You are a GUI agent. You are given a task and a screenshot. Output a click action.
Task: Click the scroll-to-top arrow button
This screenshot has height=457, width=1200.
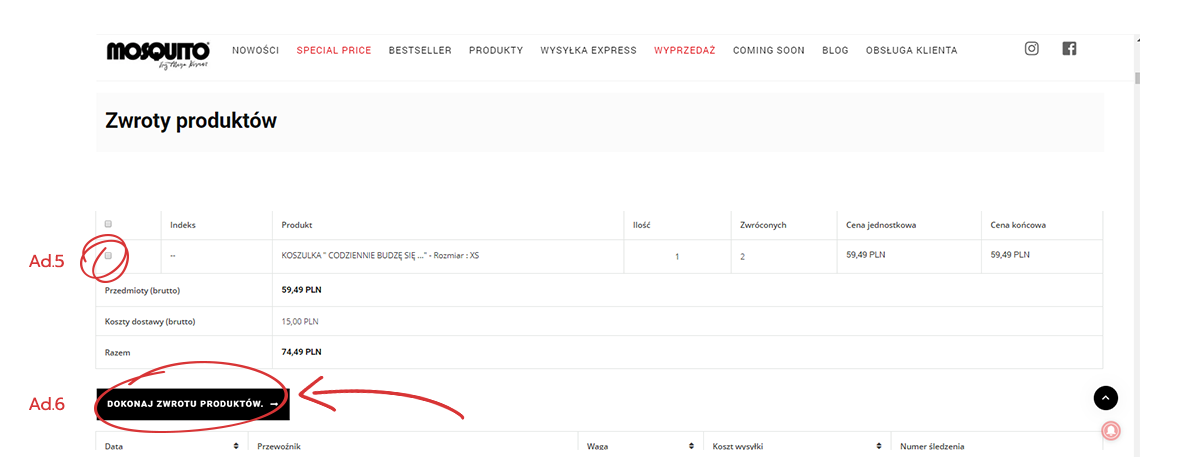[x=1105, y=398]
